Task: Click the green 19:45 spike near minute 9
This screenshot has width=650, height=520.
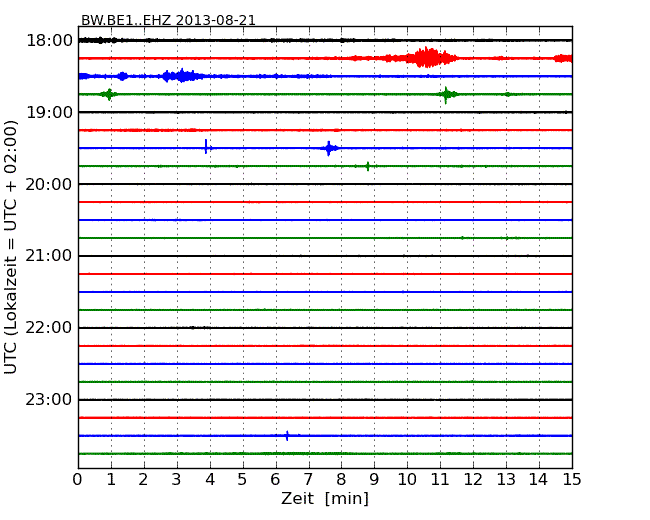Action: click(368, 166)
